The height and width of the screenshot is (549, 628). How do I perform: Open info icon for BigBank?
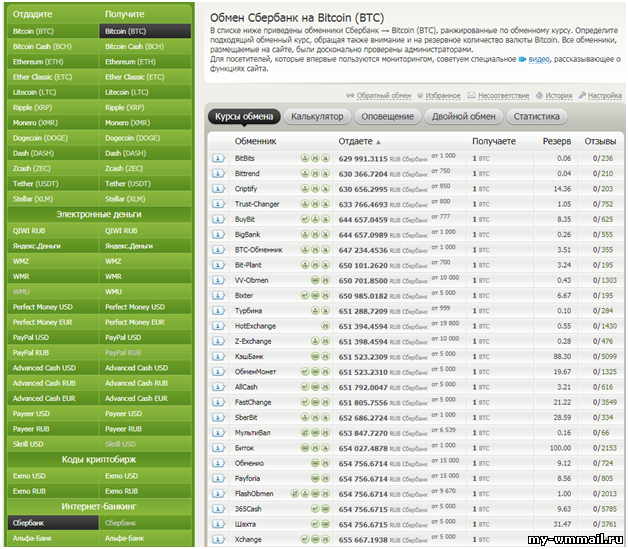218,234
